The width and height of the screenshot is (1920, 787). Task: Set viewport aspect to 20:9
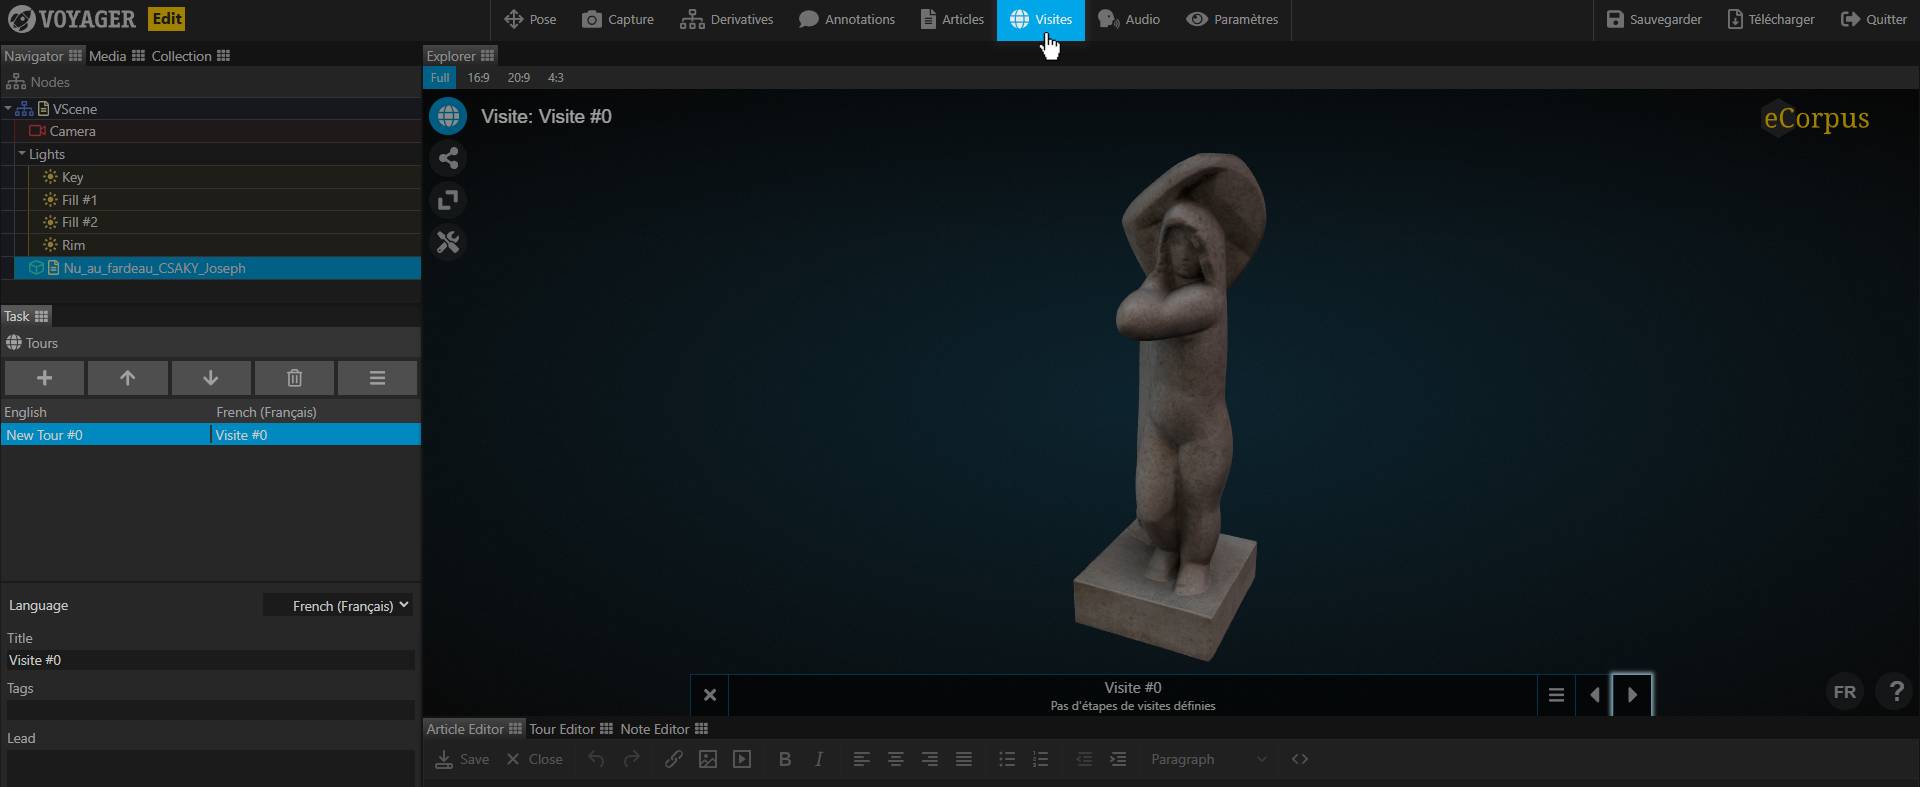click(x=518, y=78)
